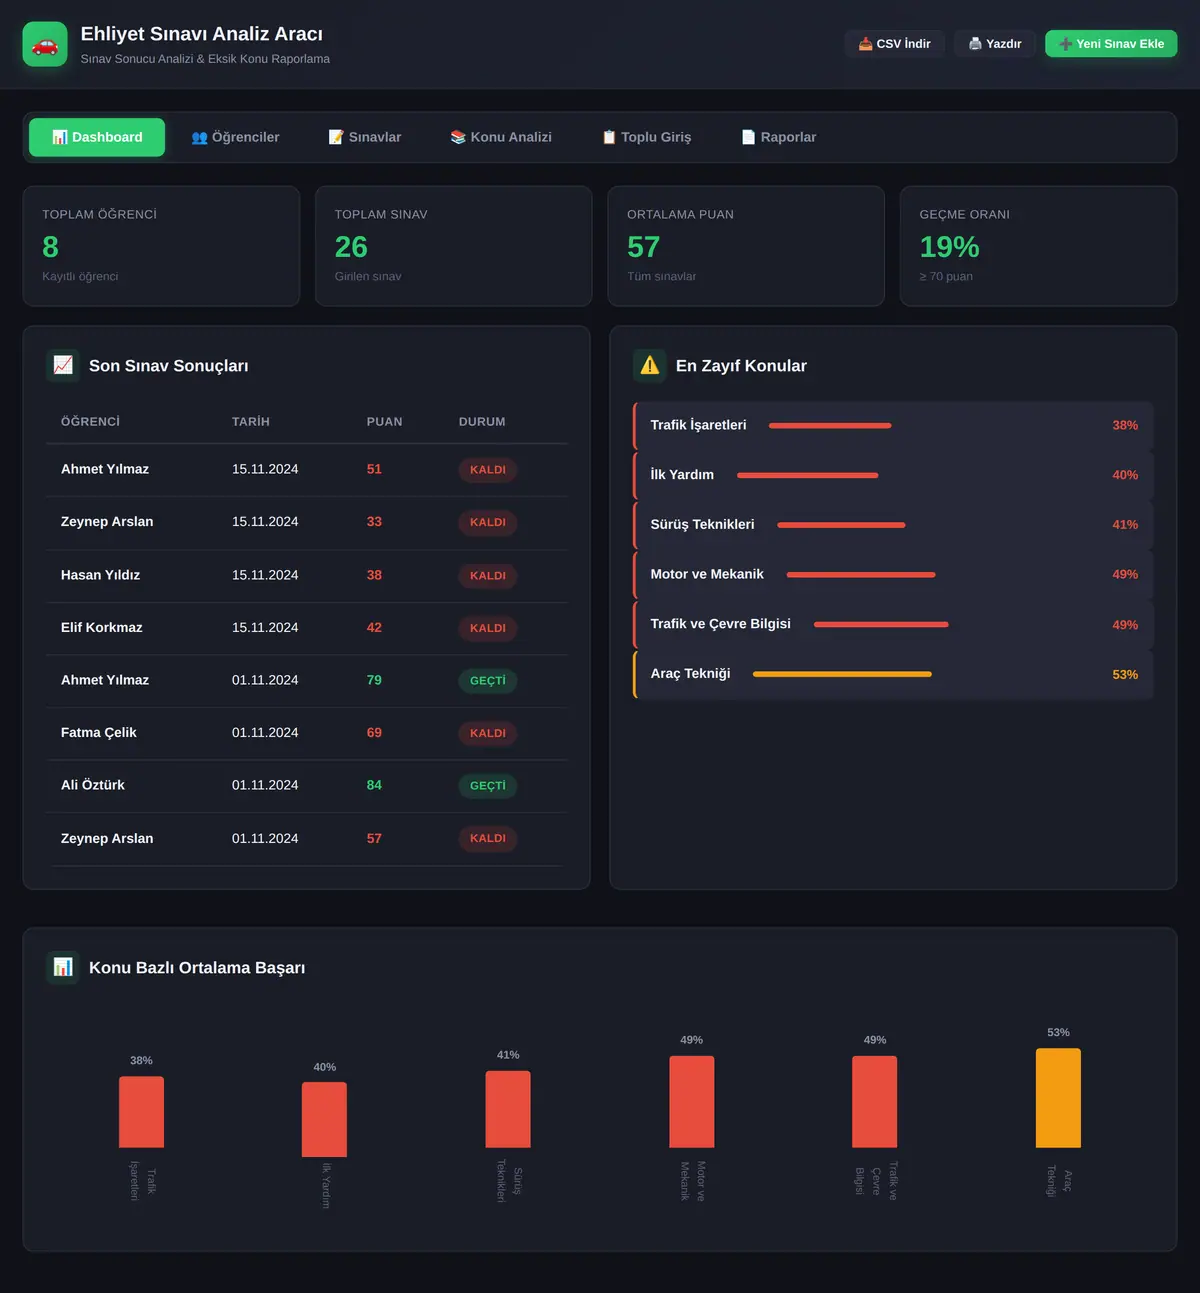This screenshot has width=1200, height=1293.
Task: Click the Trafik ve Çevre Bilgisi topic row
Action: pyautogui.click(x=893, y=625)
